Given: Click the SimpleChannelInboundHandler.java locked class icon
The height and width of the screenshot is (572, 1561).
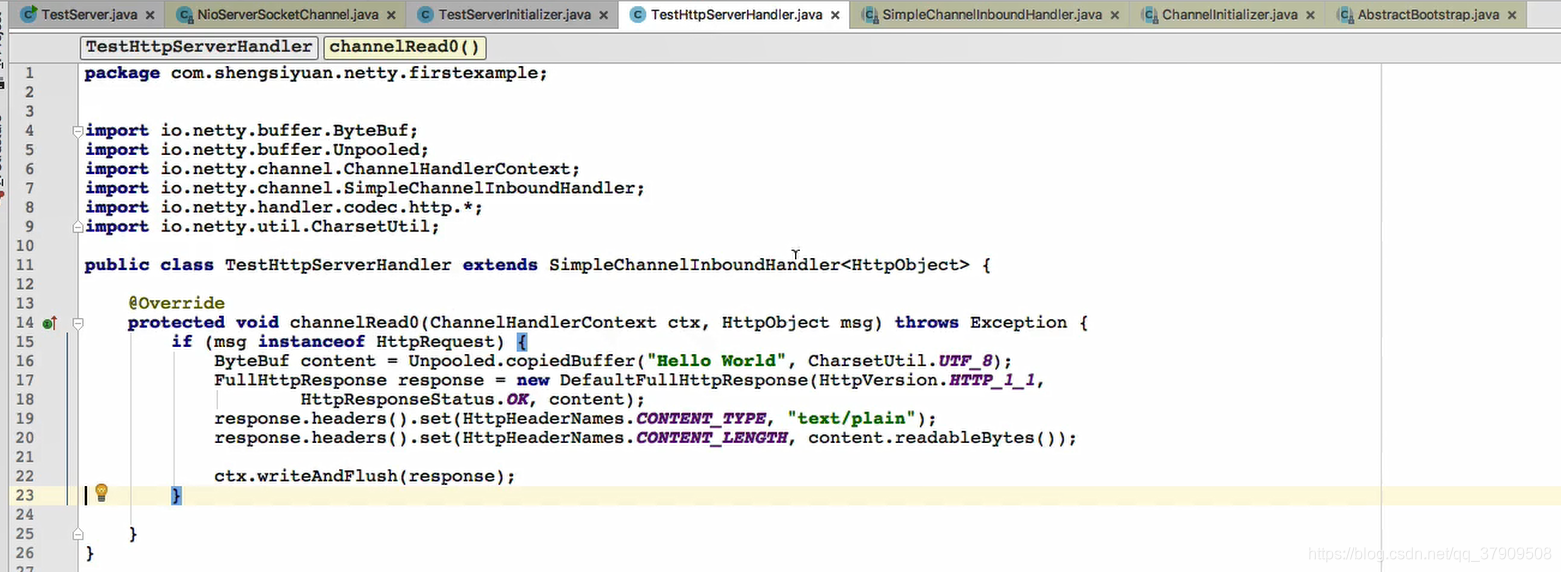Looking at the screenshot, I should point(869,15).
